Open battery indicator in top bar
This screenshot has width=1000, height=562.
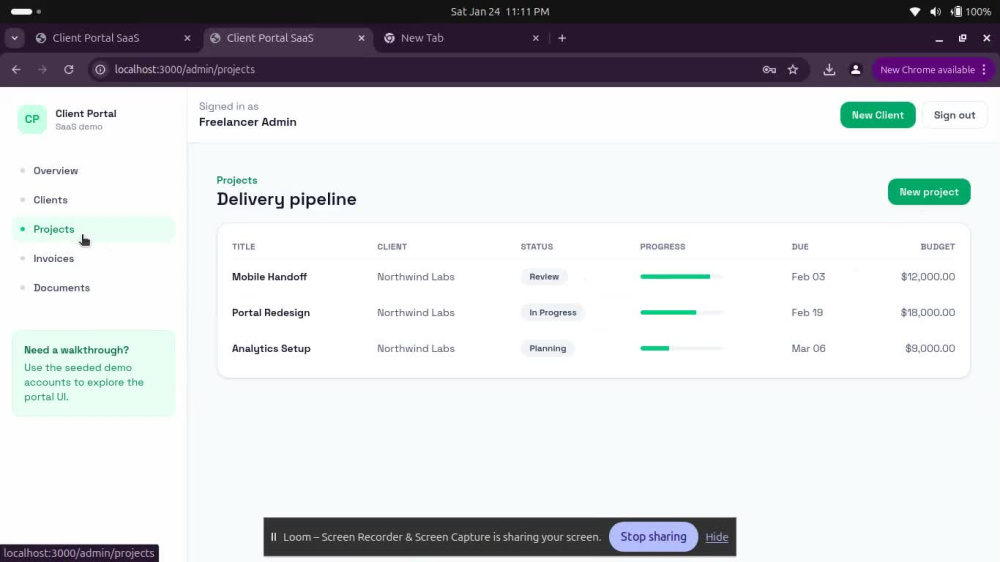pos(971,11)
